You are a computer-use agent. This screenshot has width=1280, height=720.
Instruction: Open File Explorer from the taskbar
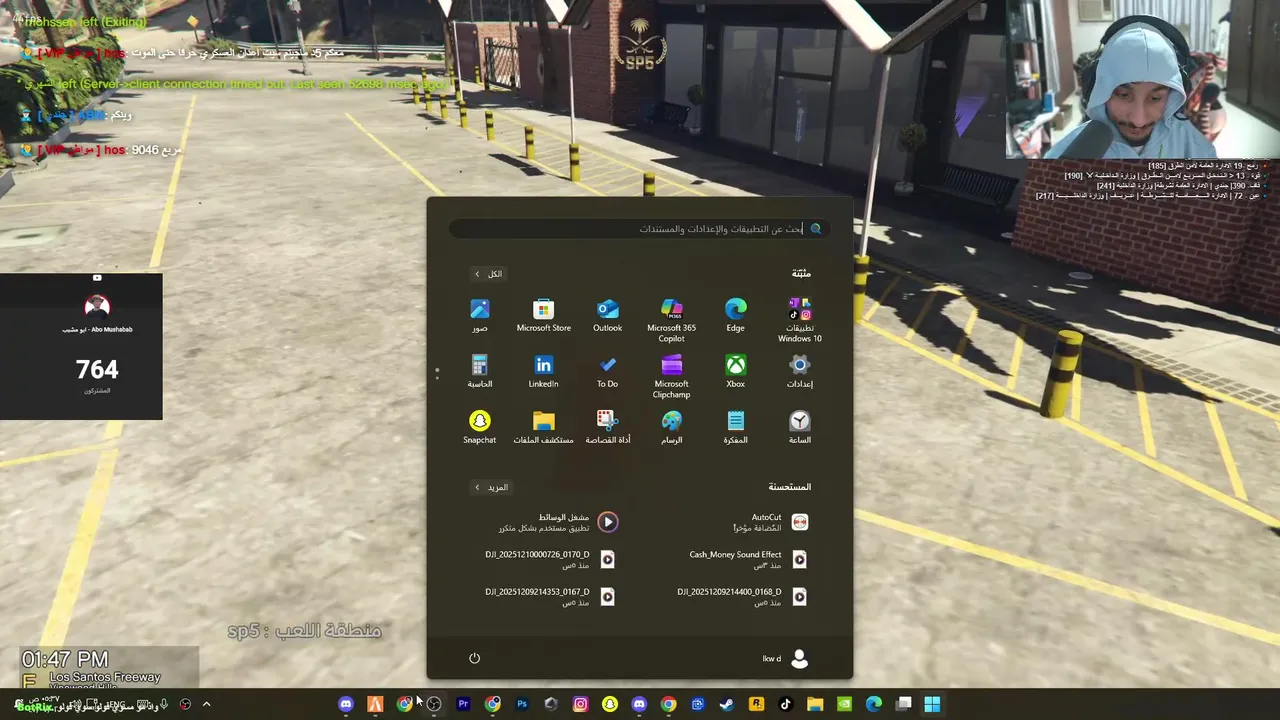coord(815,704)
